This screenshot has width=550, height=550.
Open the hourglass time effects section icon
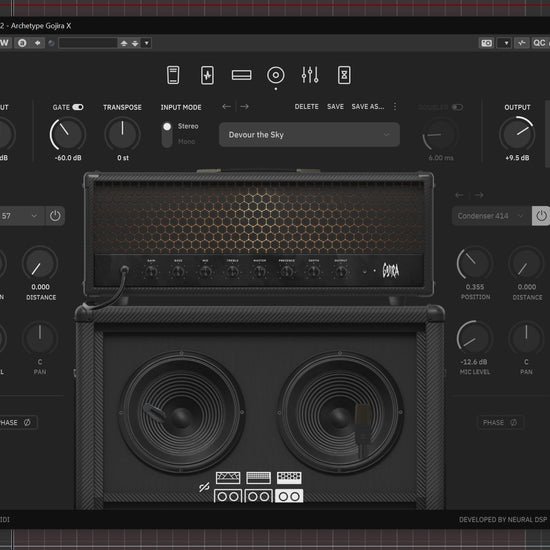tap(344, 75)
